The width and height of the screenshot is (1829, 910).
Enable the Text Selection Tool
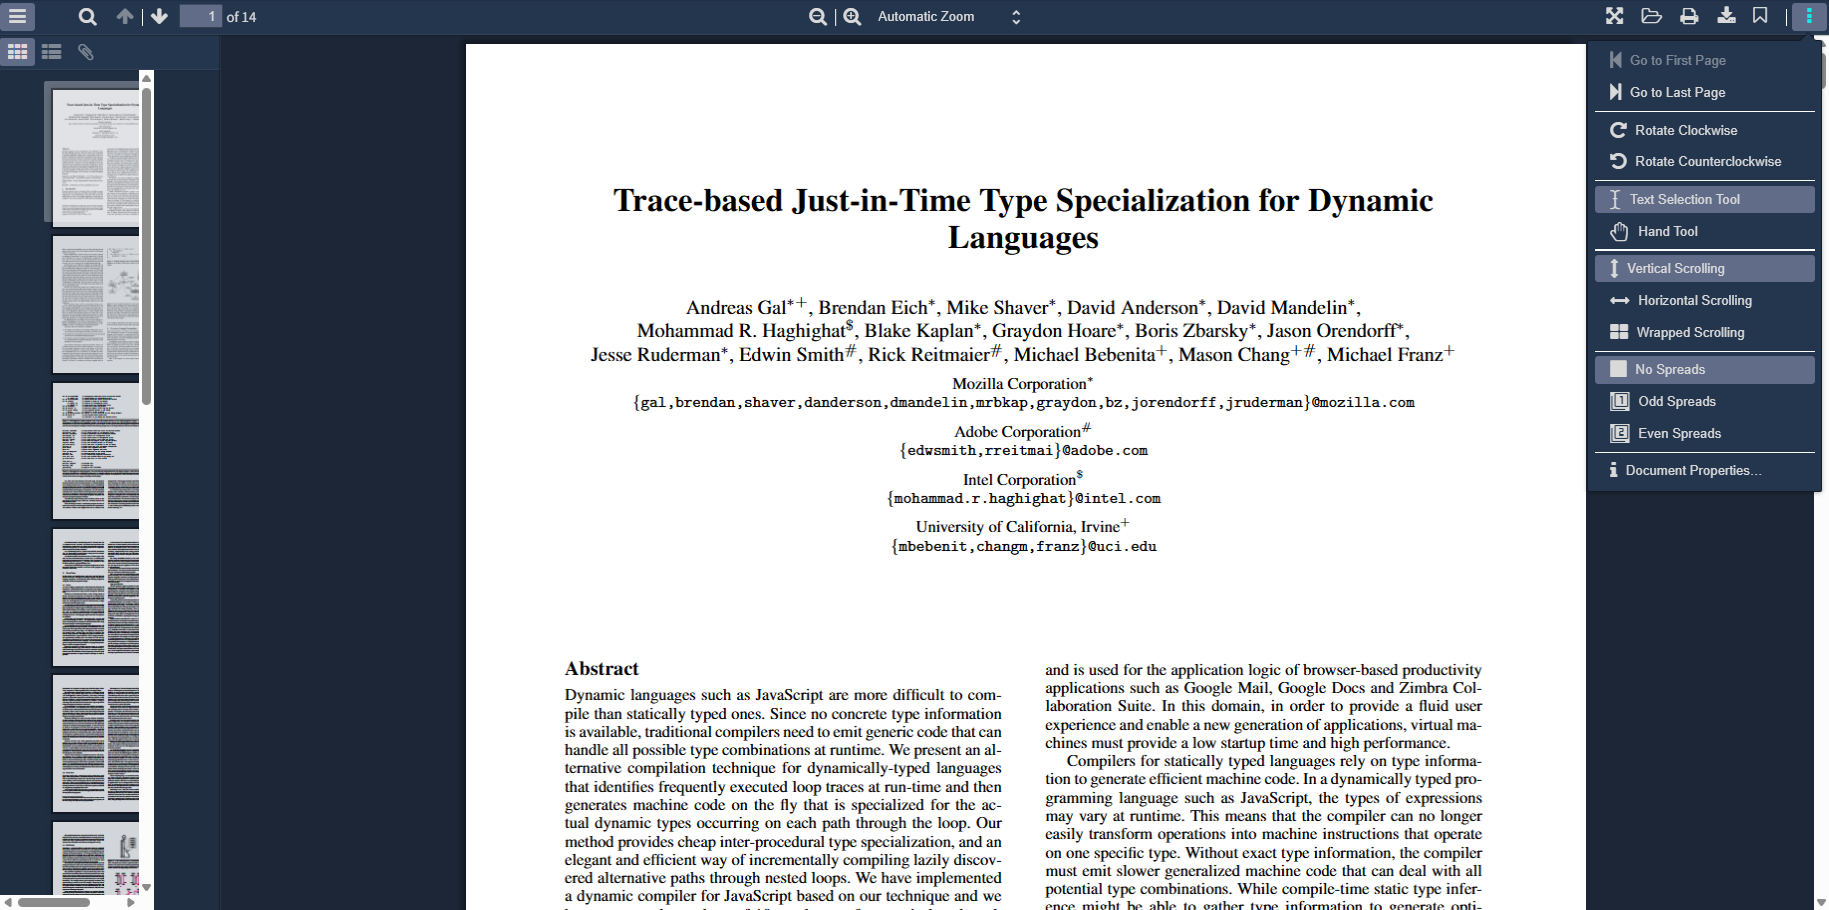pyautogui.click(x=1704, y=199)
